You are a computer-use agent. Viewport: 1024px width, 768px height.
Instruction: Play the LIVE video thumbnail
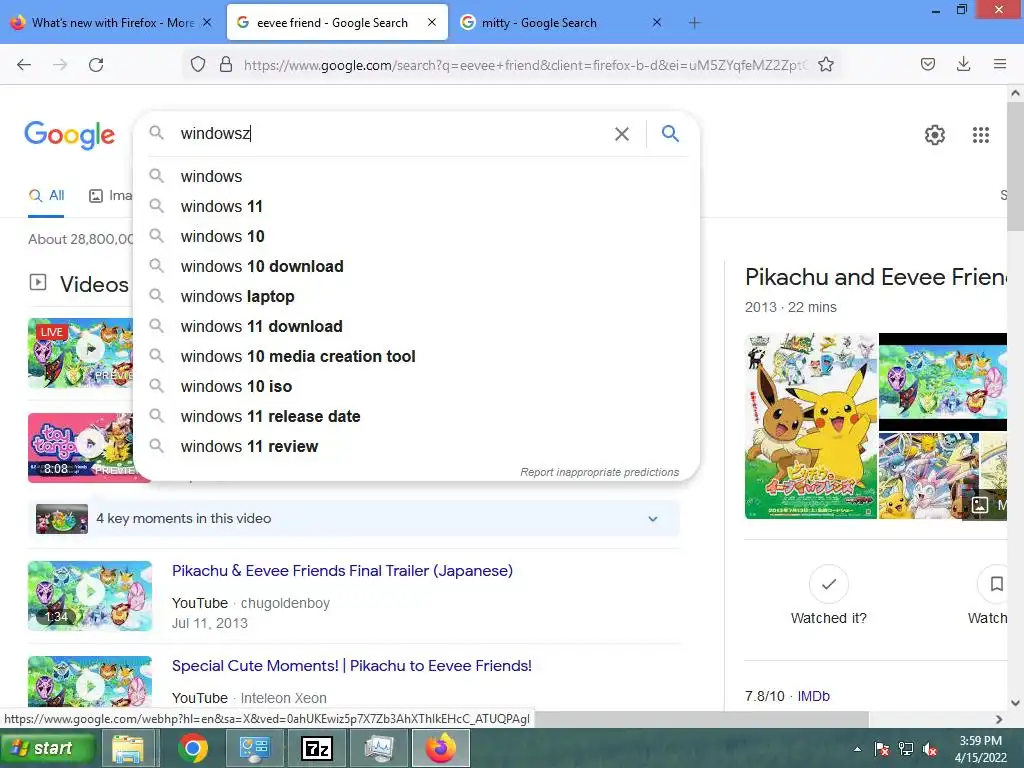[x=80, y=353]
